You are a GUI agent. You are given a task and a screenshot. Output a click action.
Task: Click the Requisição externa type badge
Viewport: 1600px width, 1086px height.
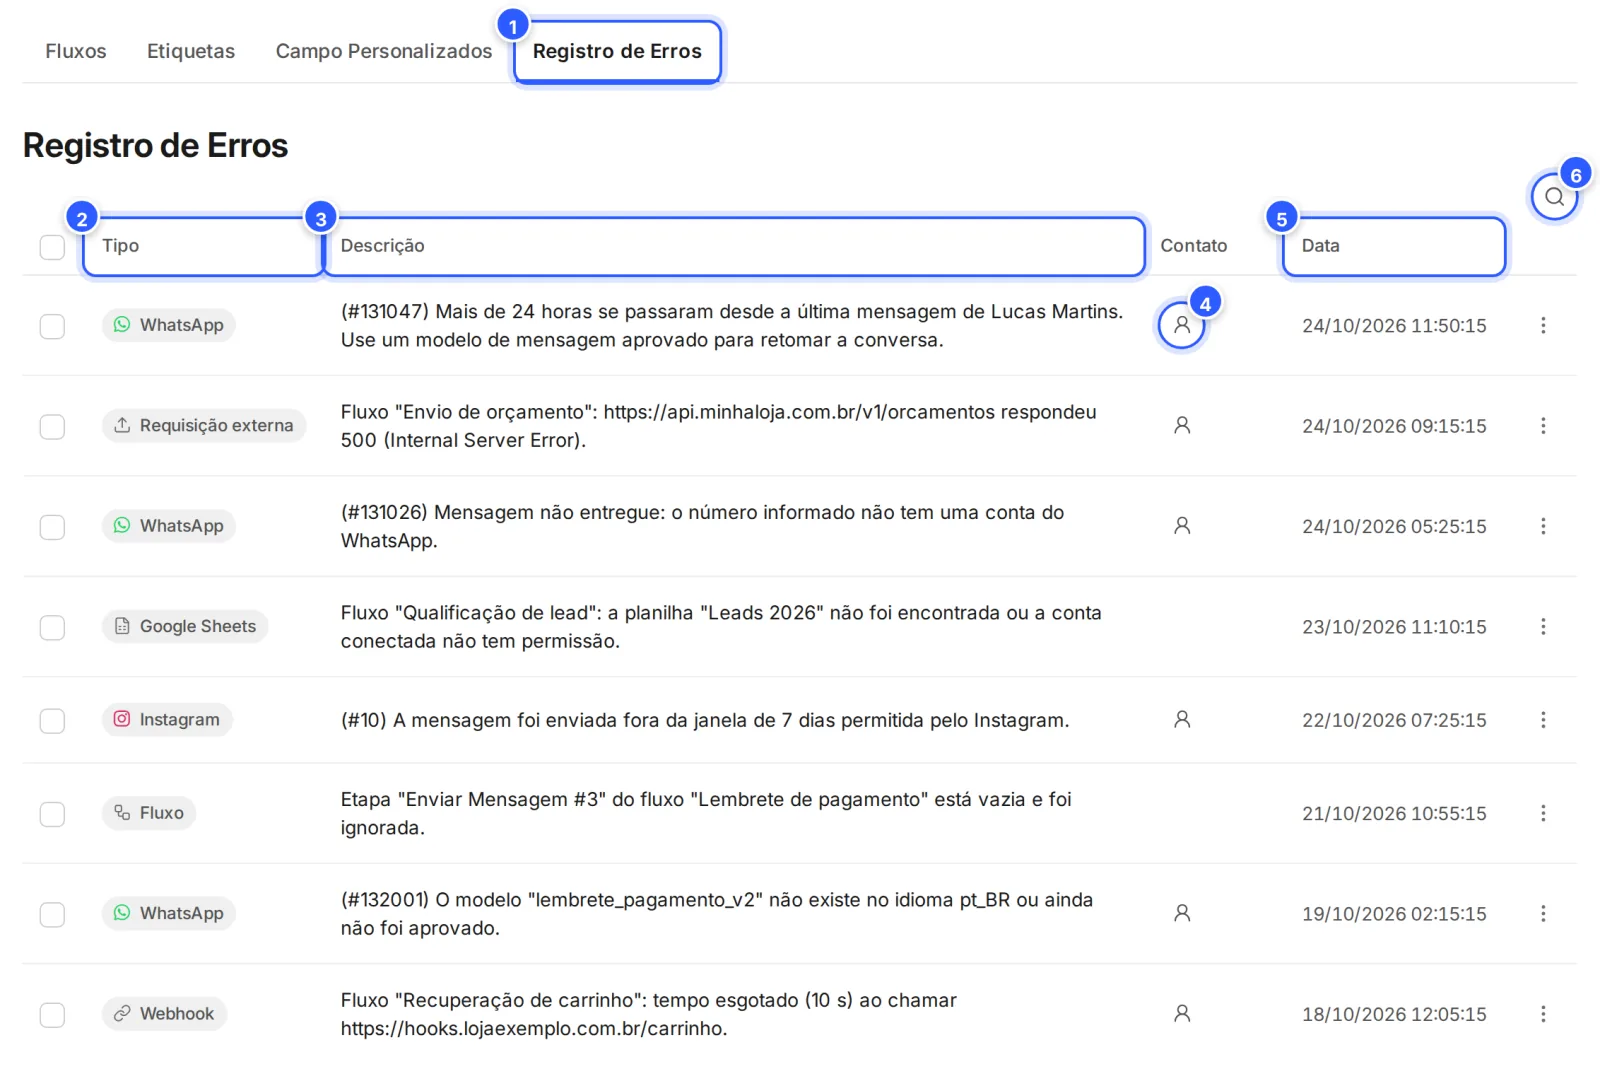pyautogui.click(x=204, y=426)
